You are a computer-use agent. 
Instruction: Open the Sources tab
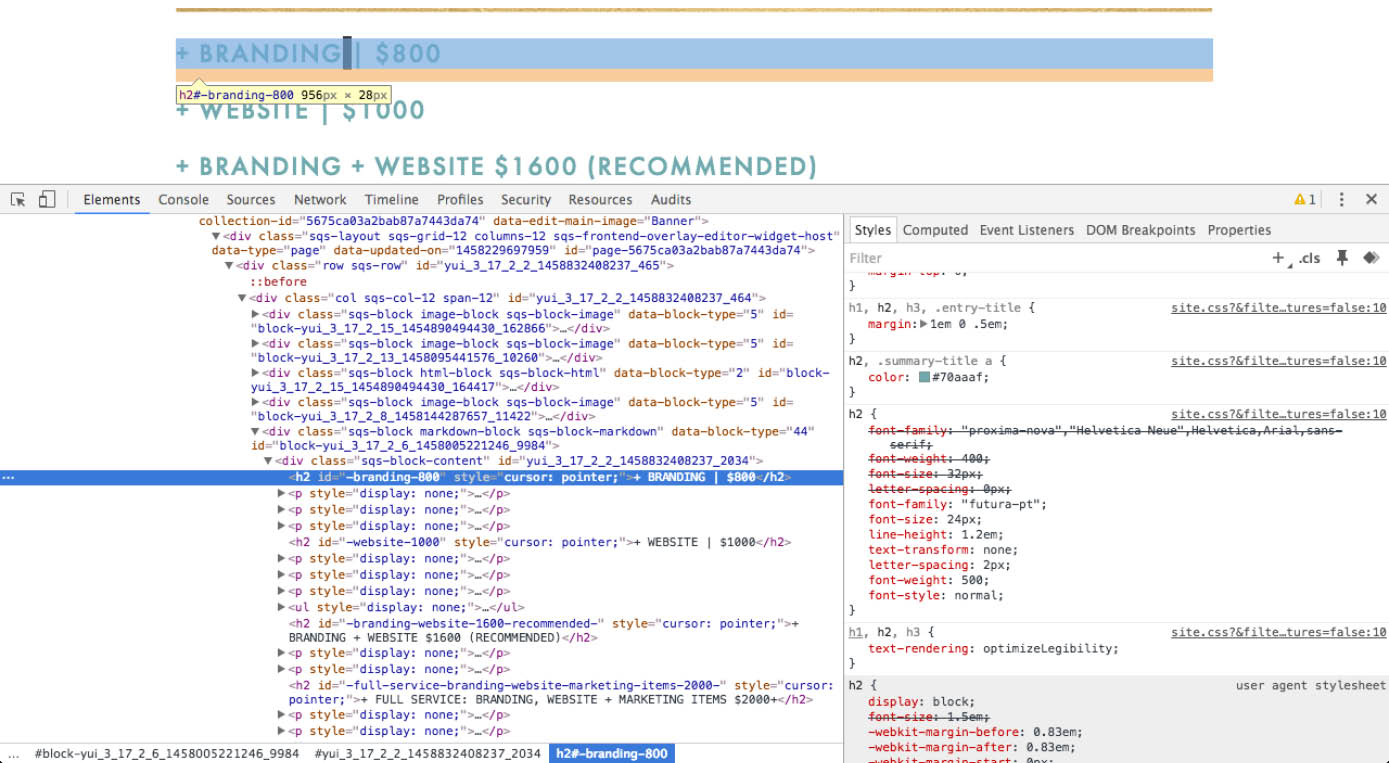pos(251,200)
